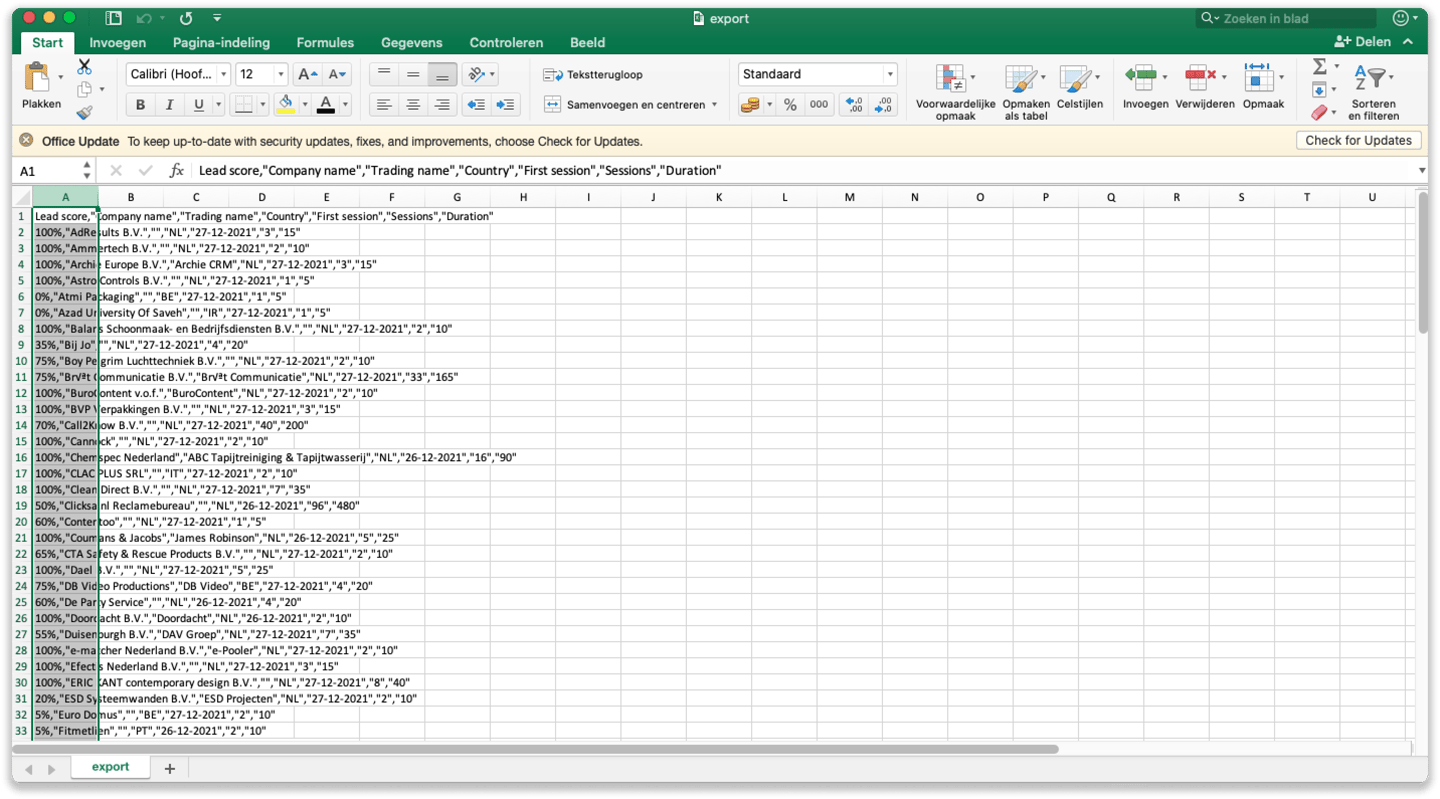Image resolution: width=1440 pixels, height=799 pixels.
Task: Increase font size with the A▲ button
Action: tap(308, 74)
